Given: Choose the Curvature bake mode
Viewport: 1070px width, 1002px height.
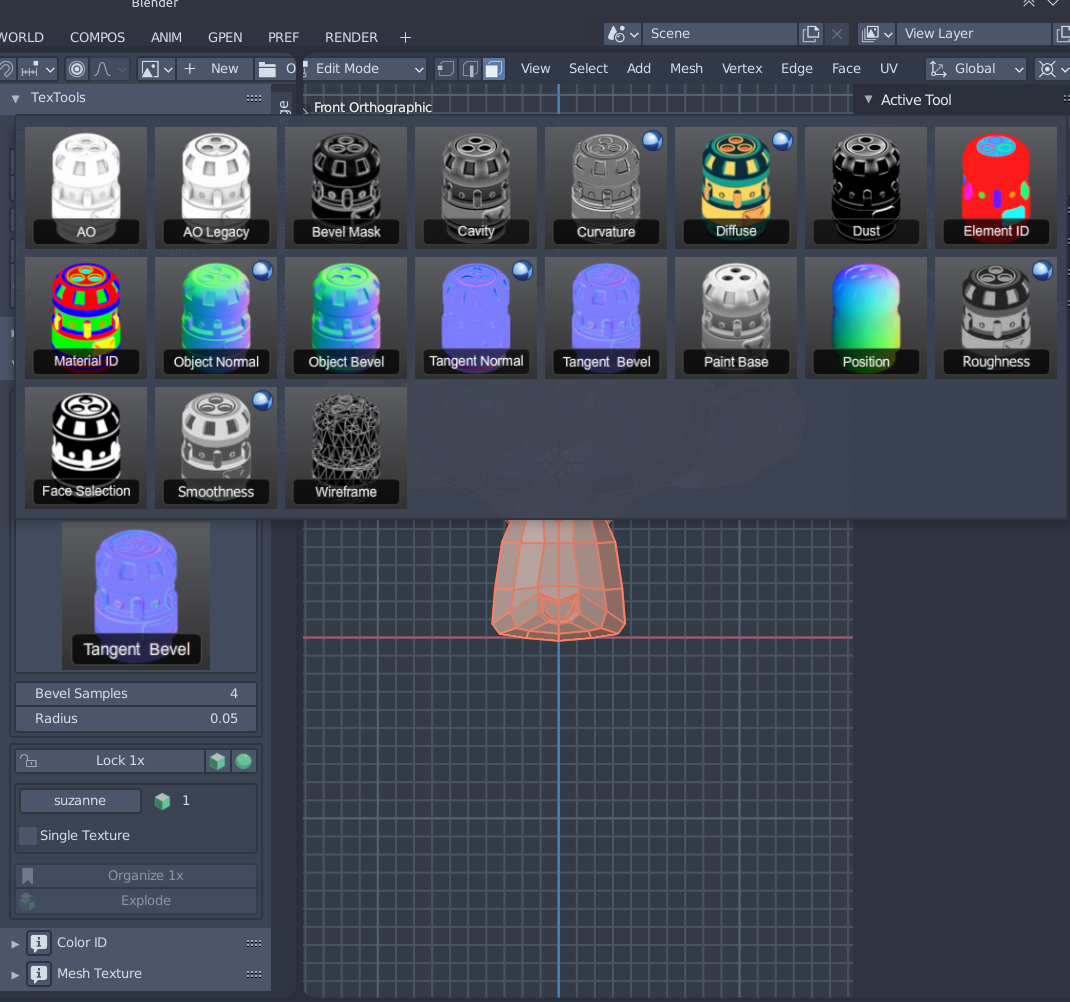Looking at the screenshot, I should (x=606, y=188).
